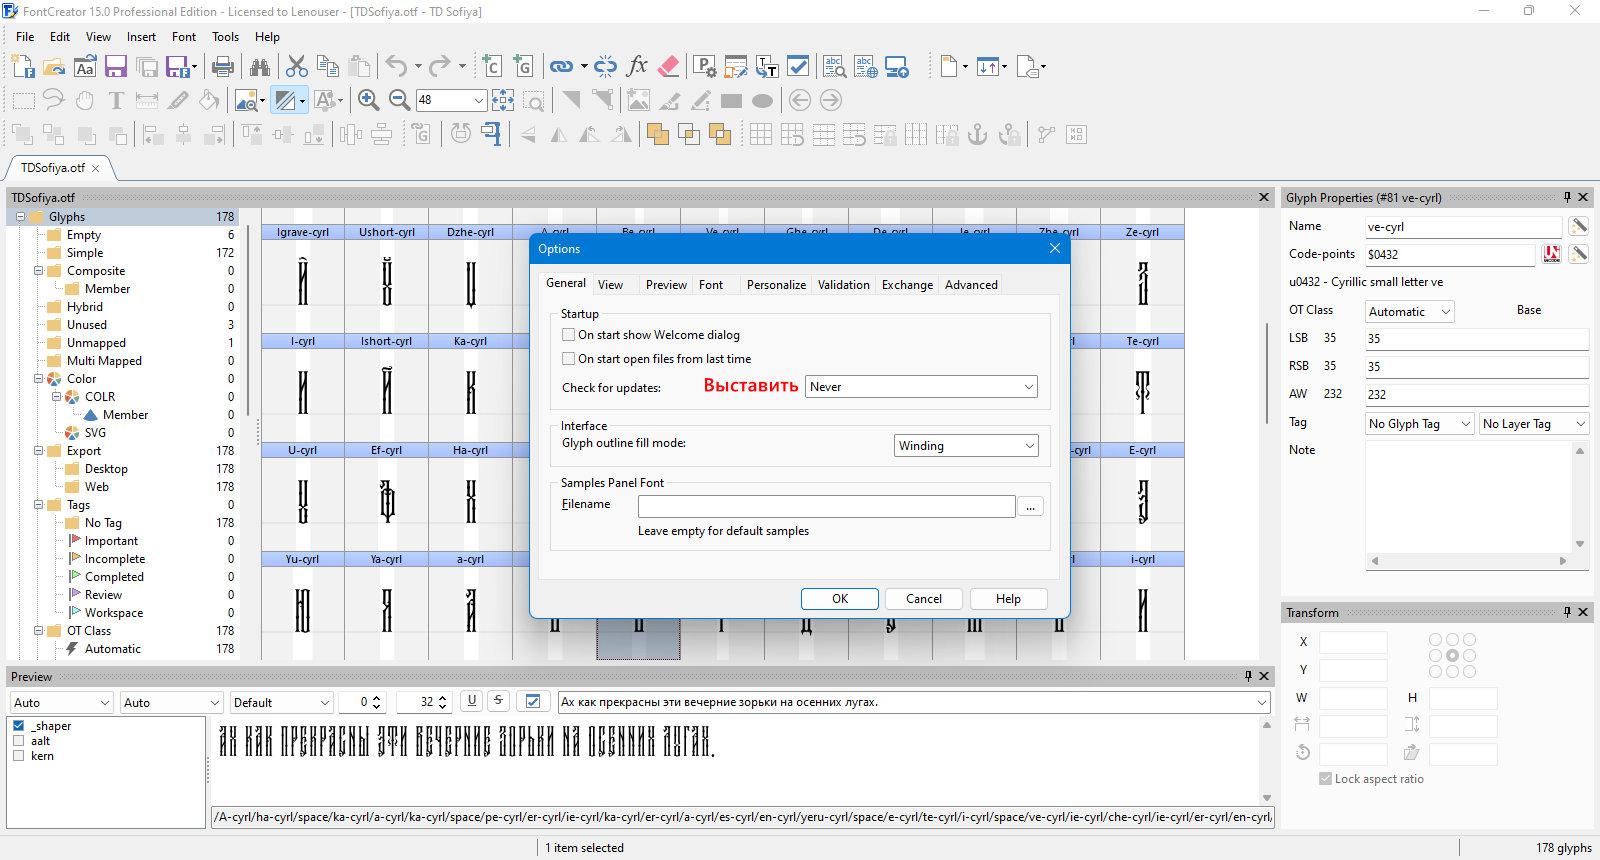
Task: Open the Tools menu
Action: coord(225,37)
